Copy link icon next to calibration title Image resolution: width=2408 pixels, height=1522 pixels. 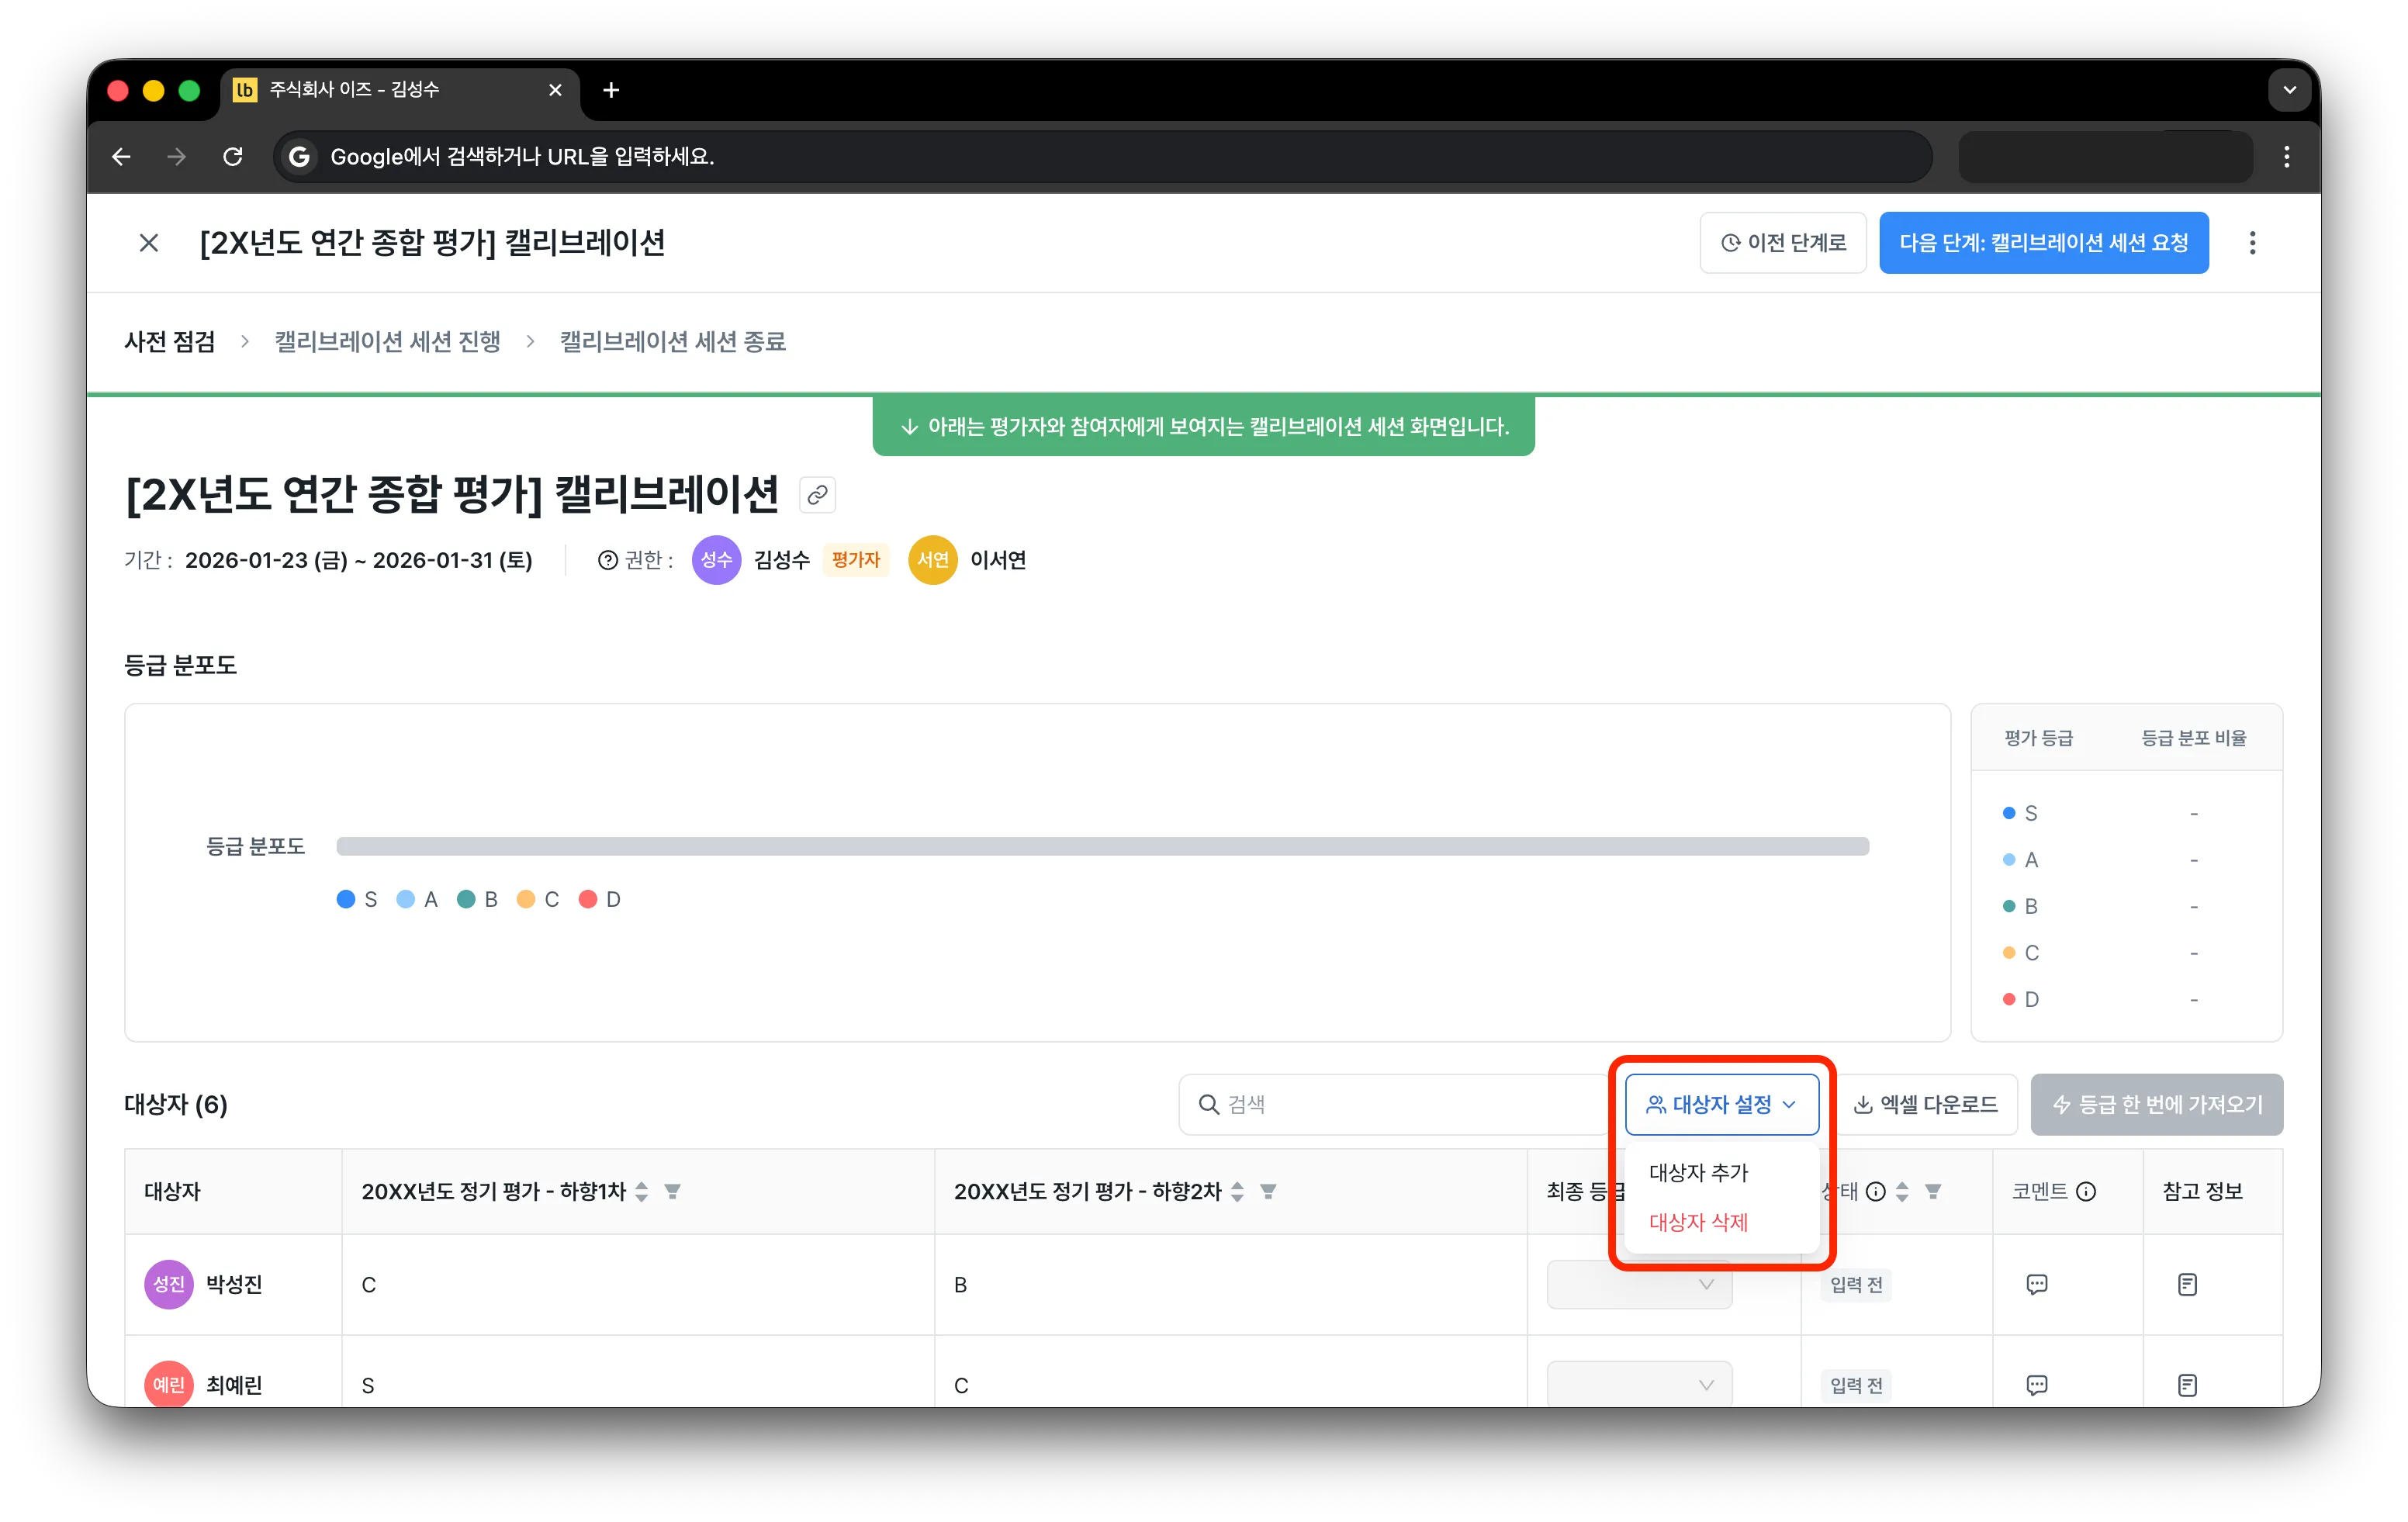click(x=817, y=495)
